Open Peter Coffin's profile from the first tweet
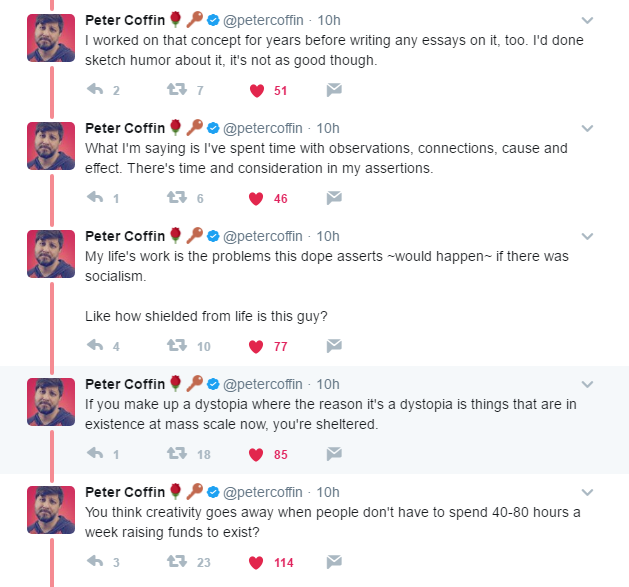 click(x=124, y=19)
